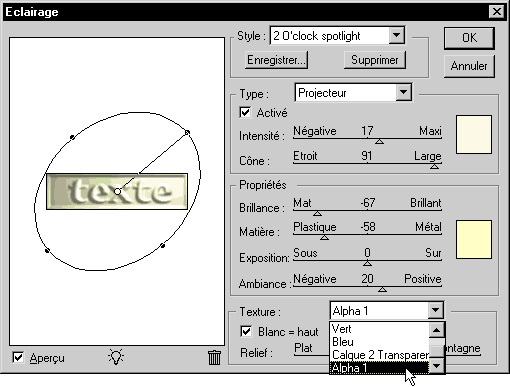The image size is (510, 387).
Task: Click the Plat relief label
Action: [303, 348]
